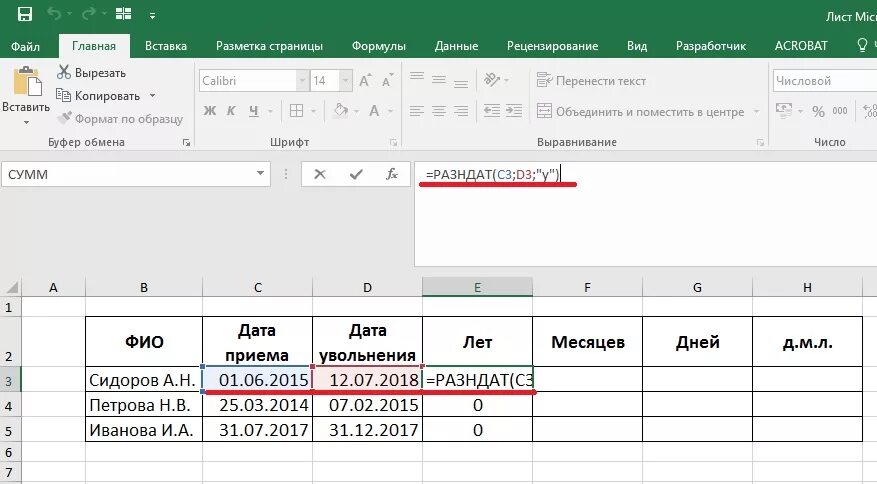This screenshot has height=484, width=877.
Task: Click the middle vertical align icon
Action: tap(439, 81)
